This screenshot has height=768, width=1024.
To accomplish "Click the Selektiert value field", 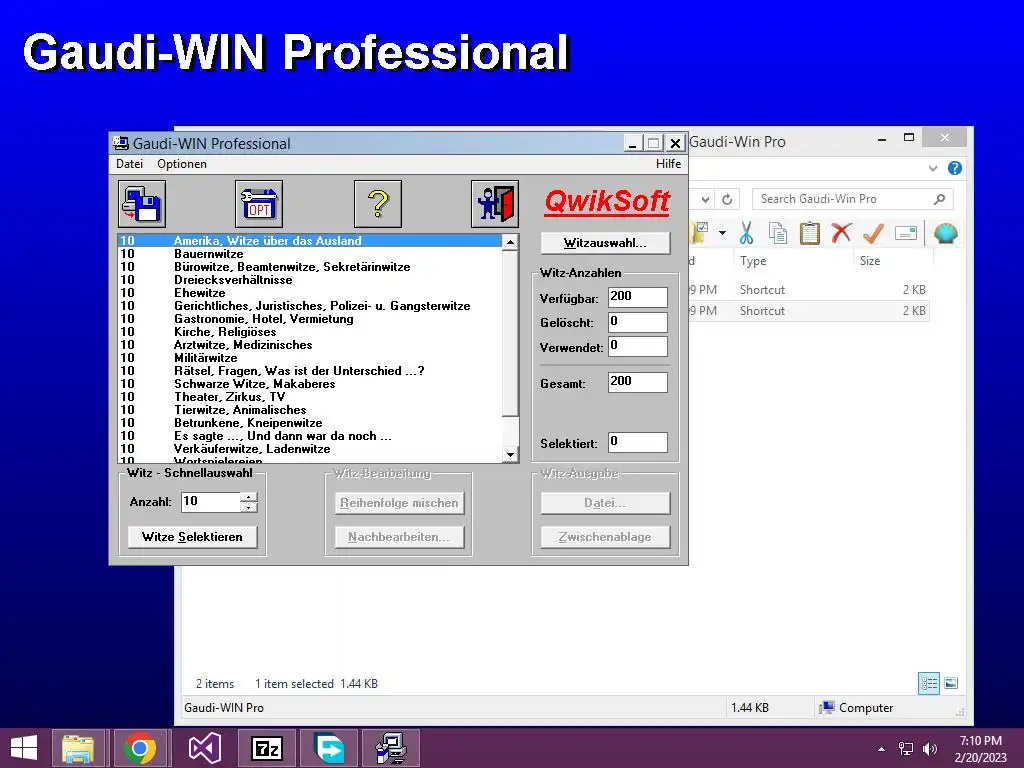I will (637, 442).
